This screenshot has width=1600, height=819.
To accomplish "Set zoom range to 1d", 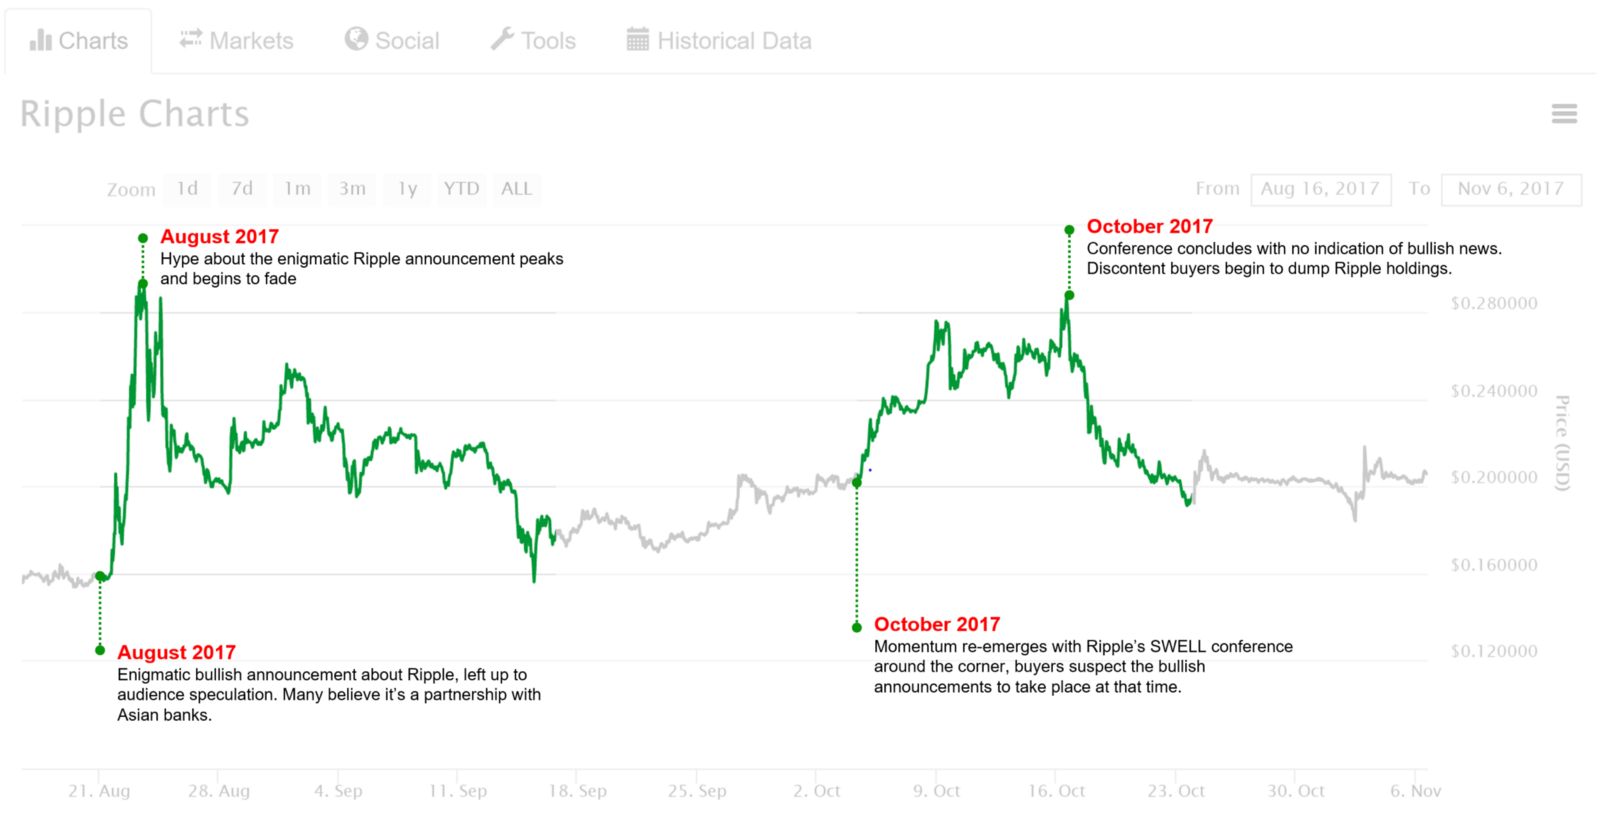I will click(187, 189).
